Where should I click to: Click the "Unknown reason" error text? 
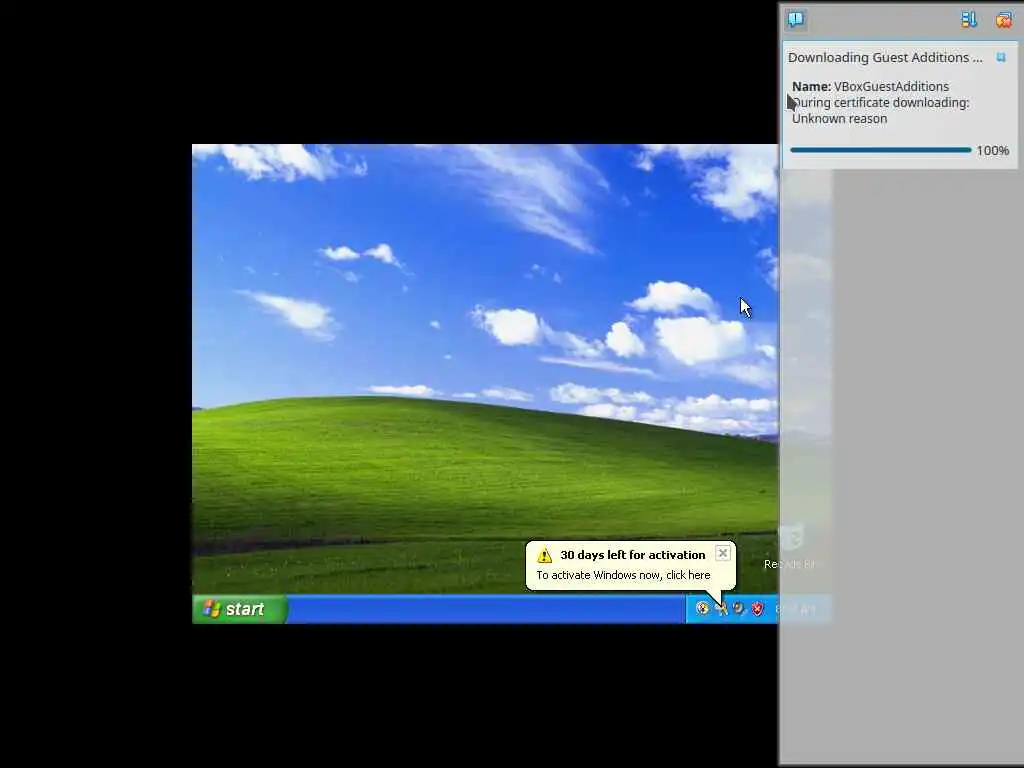pos(839,119)
